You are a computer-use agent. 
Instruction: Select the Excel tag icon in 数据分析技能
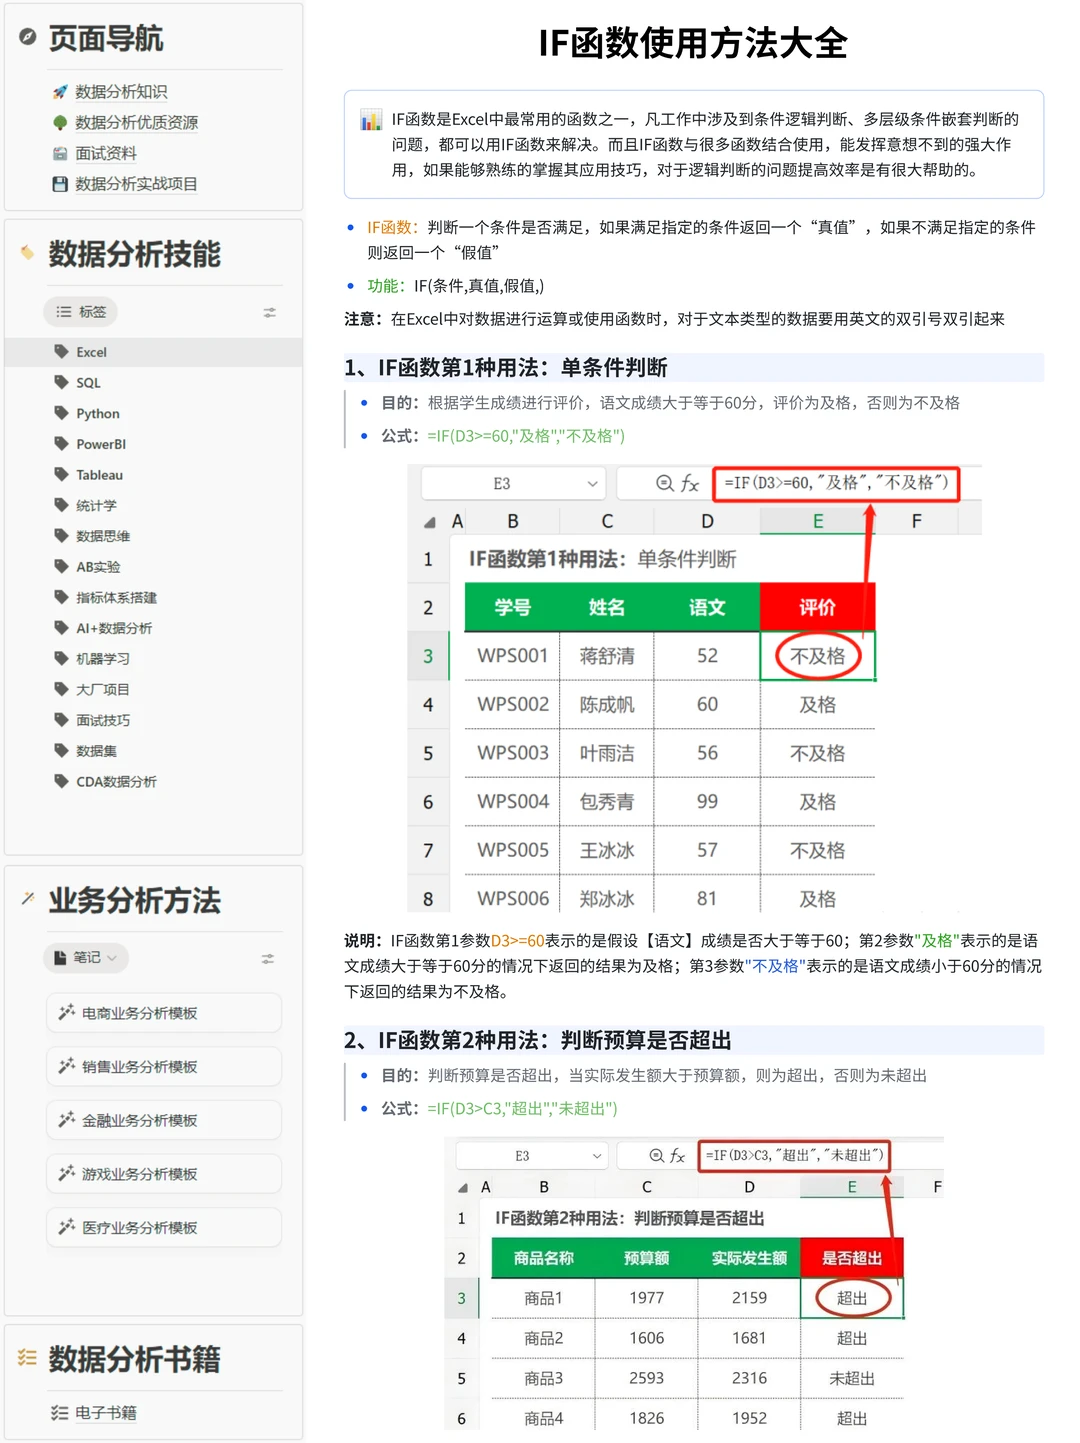[61, 351]
